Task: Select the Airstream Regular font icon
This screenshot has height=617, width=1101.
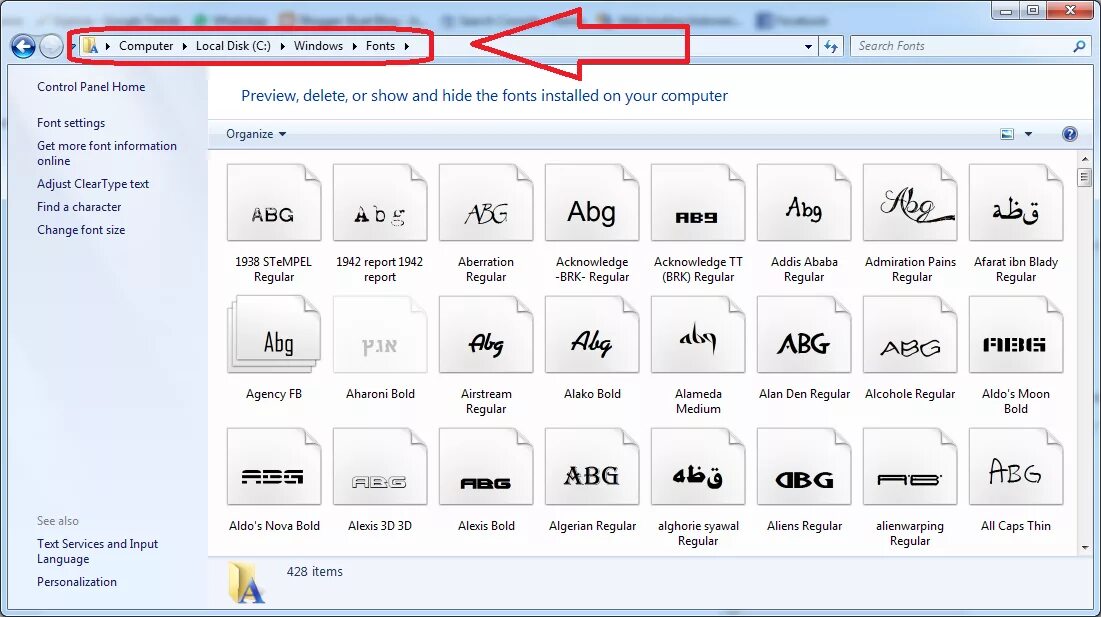Action: tap(486, 334)
